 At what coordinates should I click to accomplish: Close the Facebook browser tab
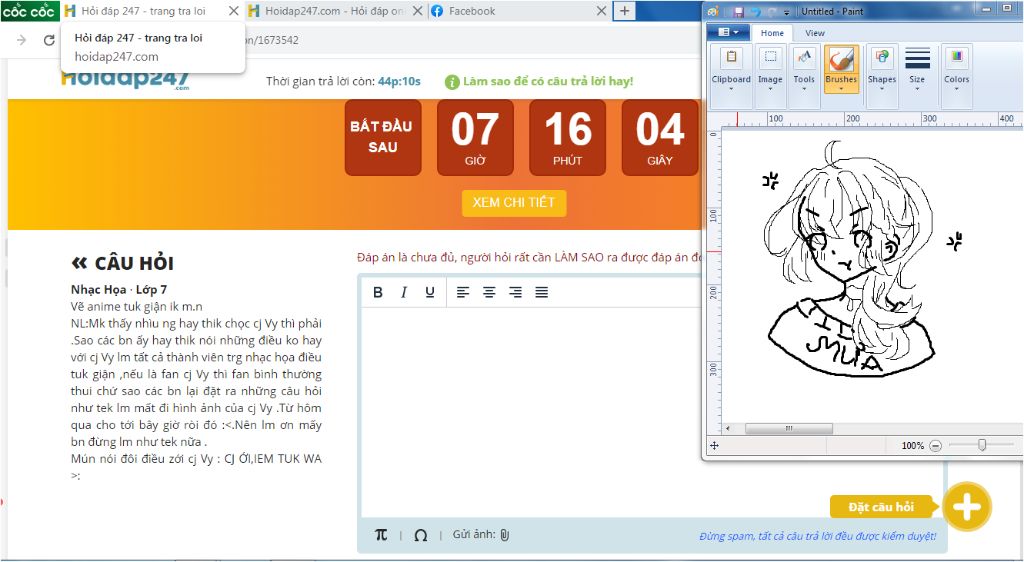(x=601, y=11)
